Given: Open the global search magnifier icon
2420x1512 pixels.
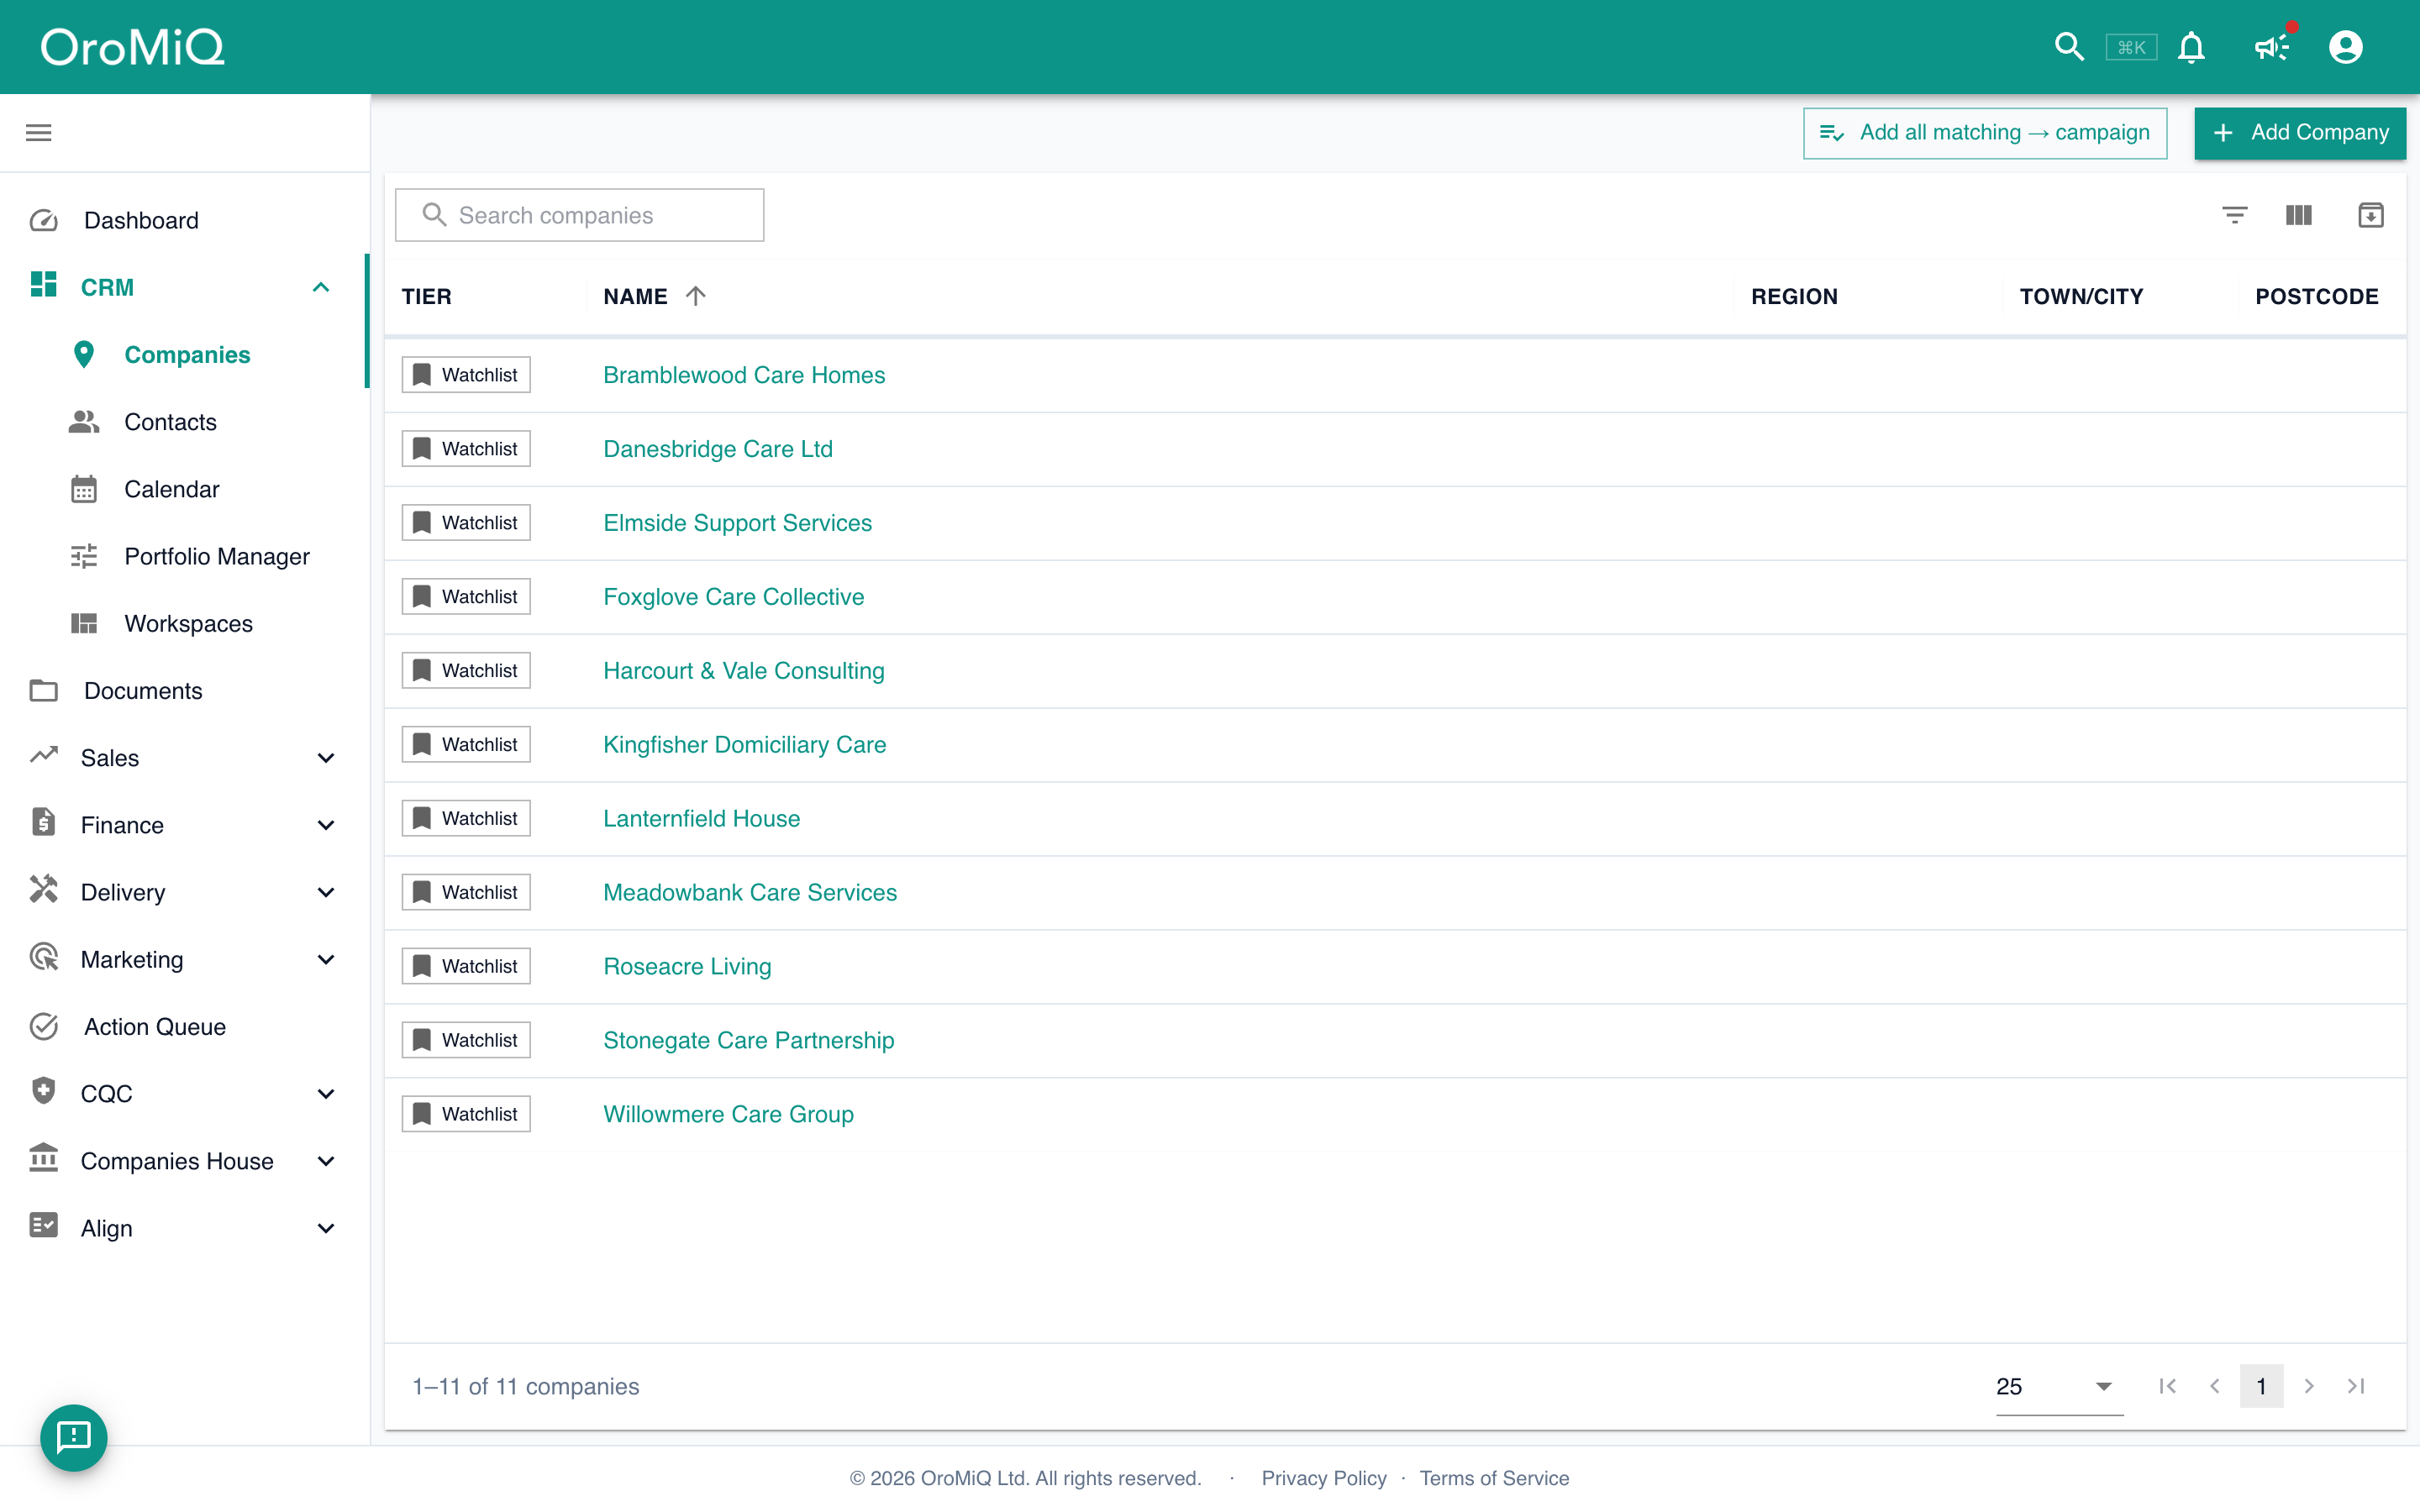Looking at the screenshot, I should click(2068, 47).
